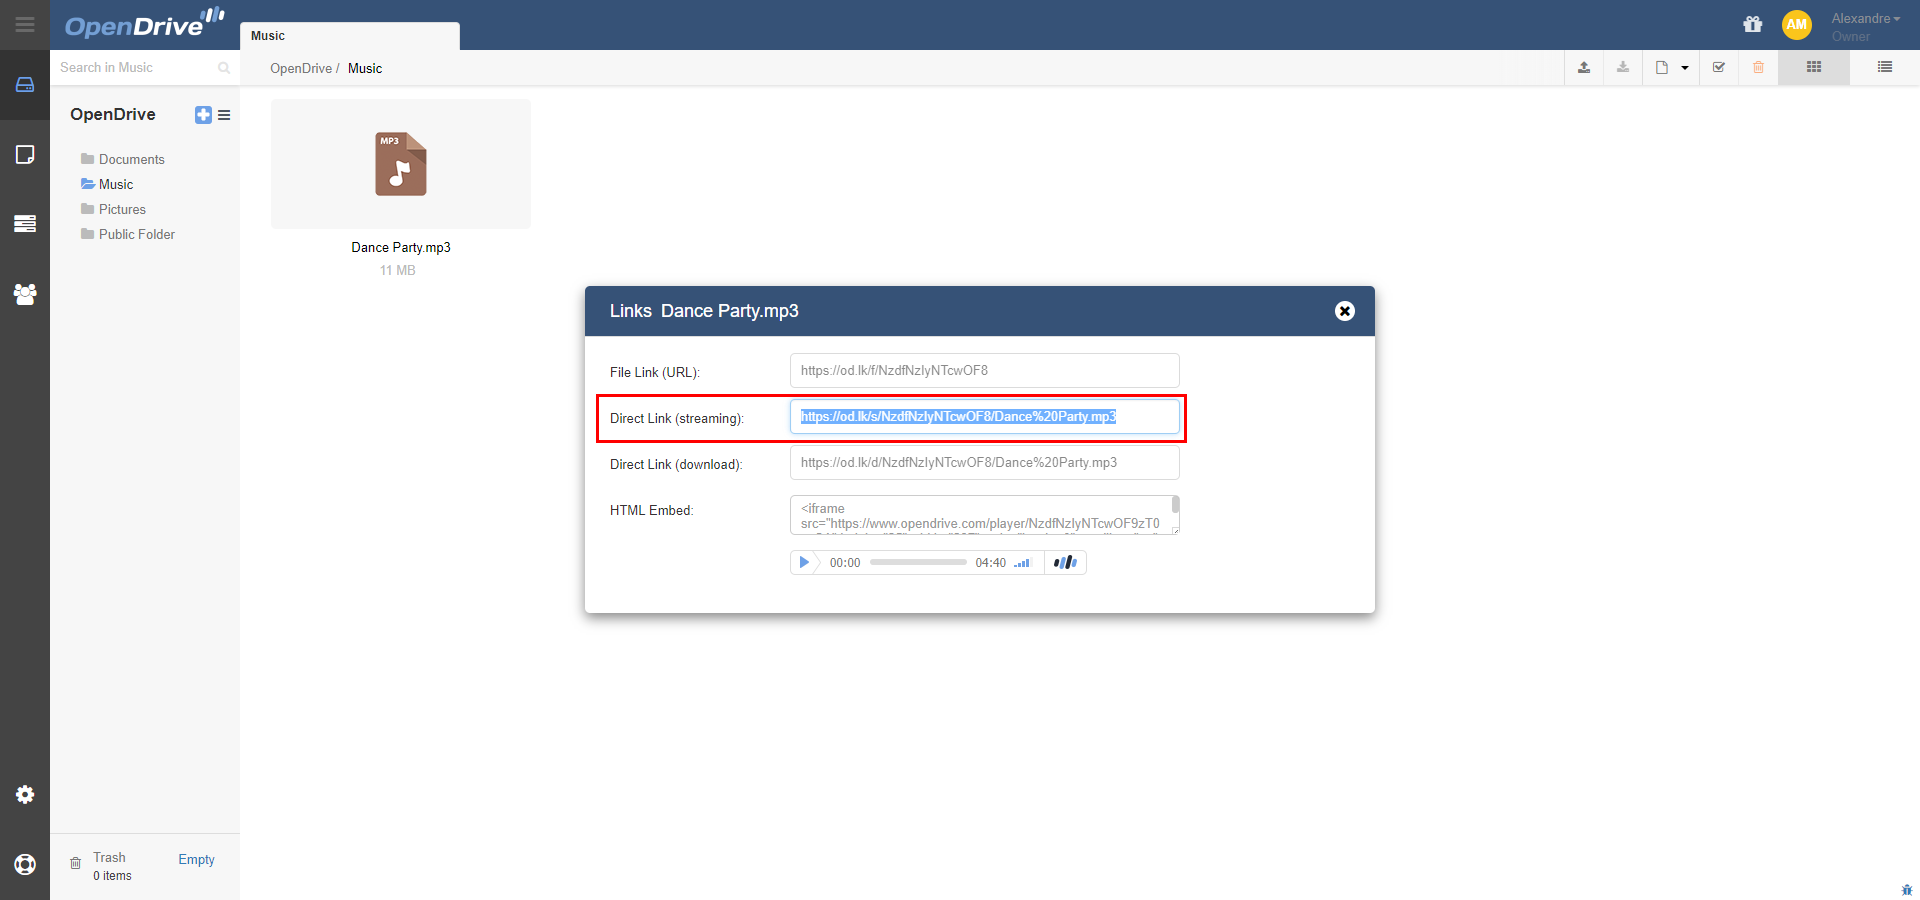
Task: Click the help lifebuoy icon
Action: (x=25, y=864)
